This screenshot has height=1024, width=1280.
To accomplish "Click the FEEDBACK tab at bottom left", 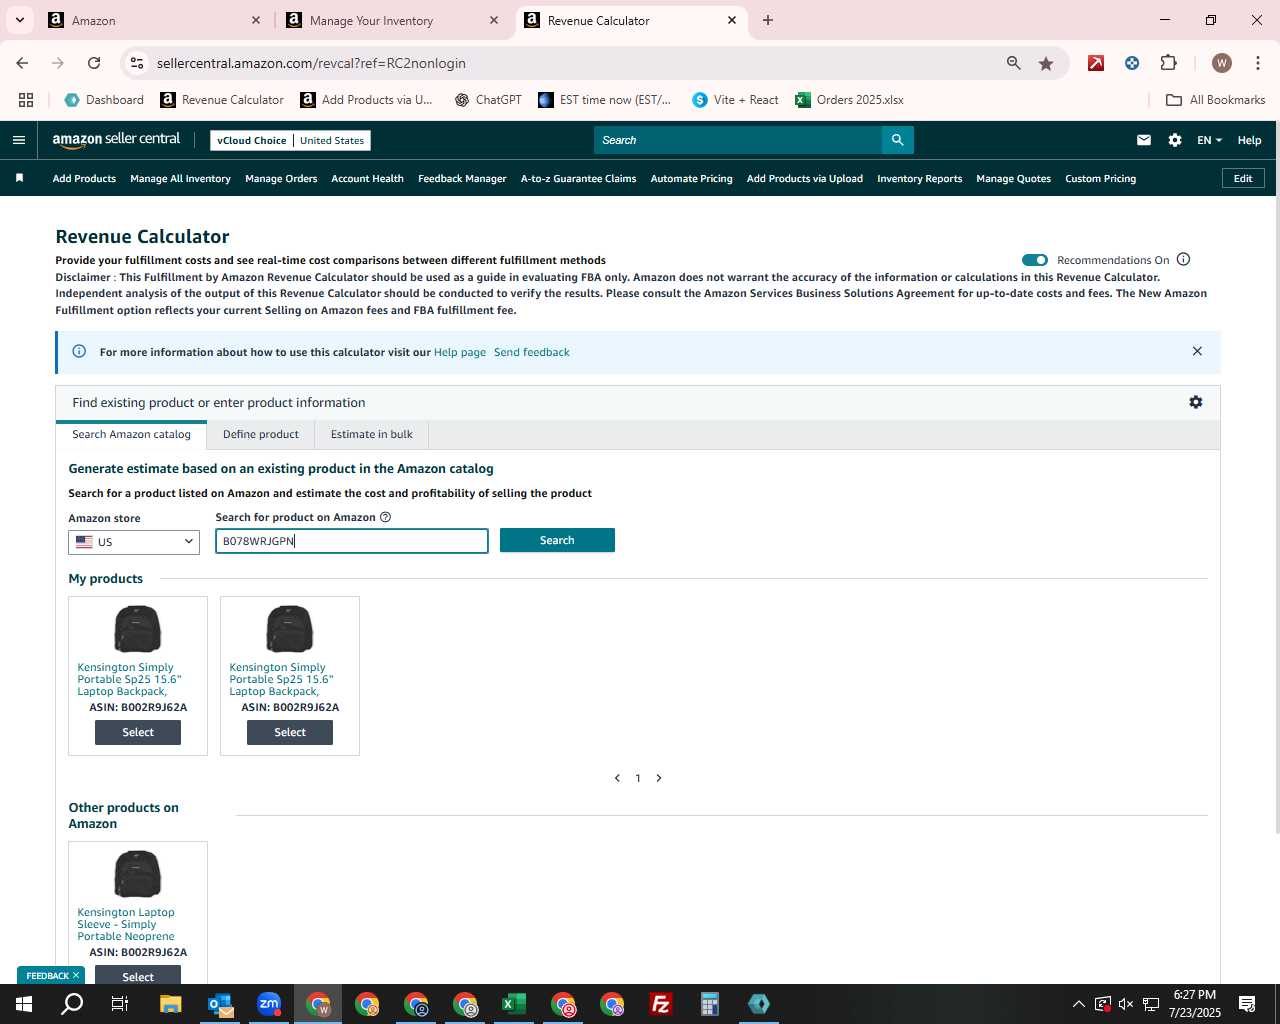I will (x=47, y=976).
